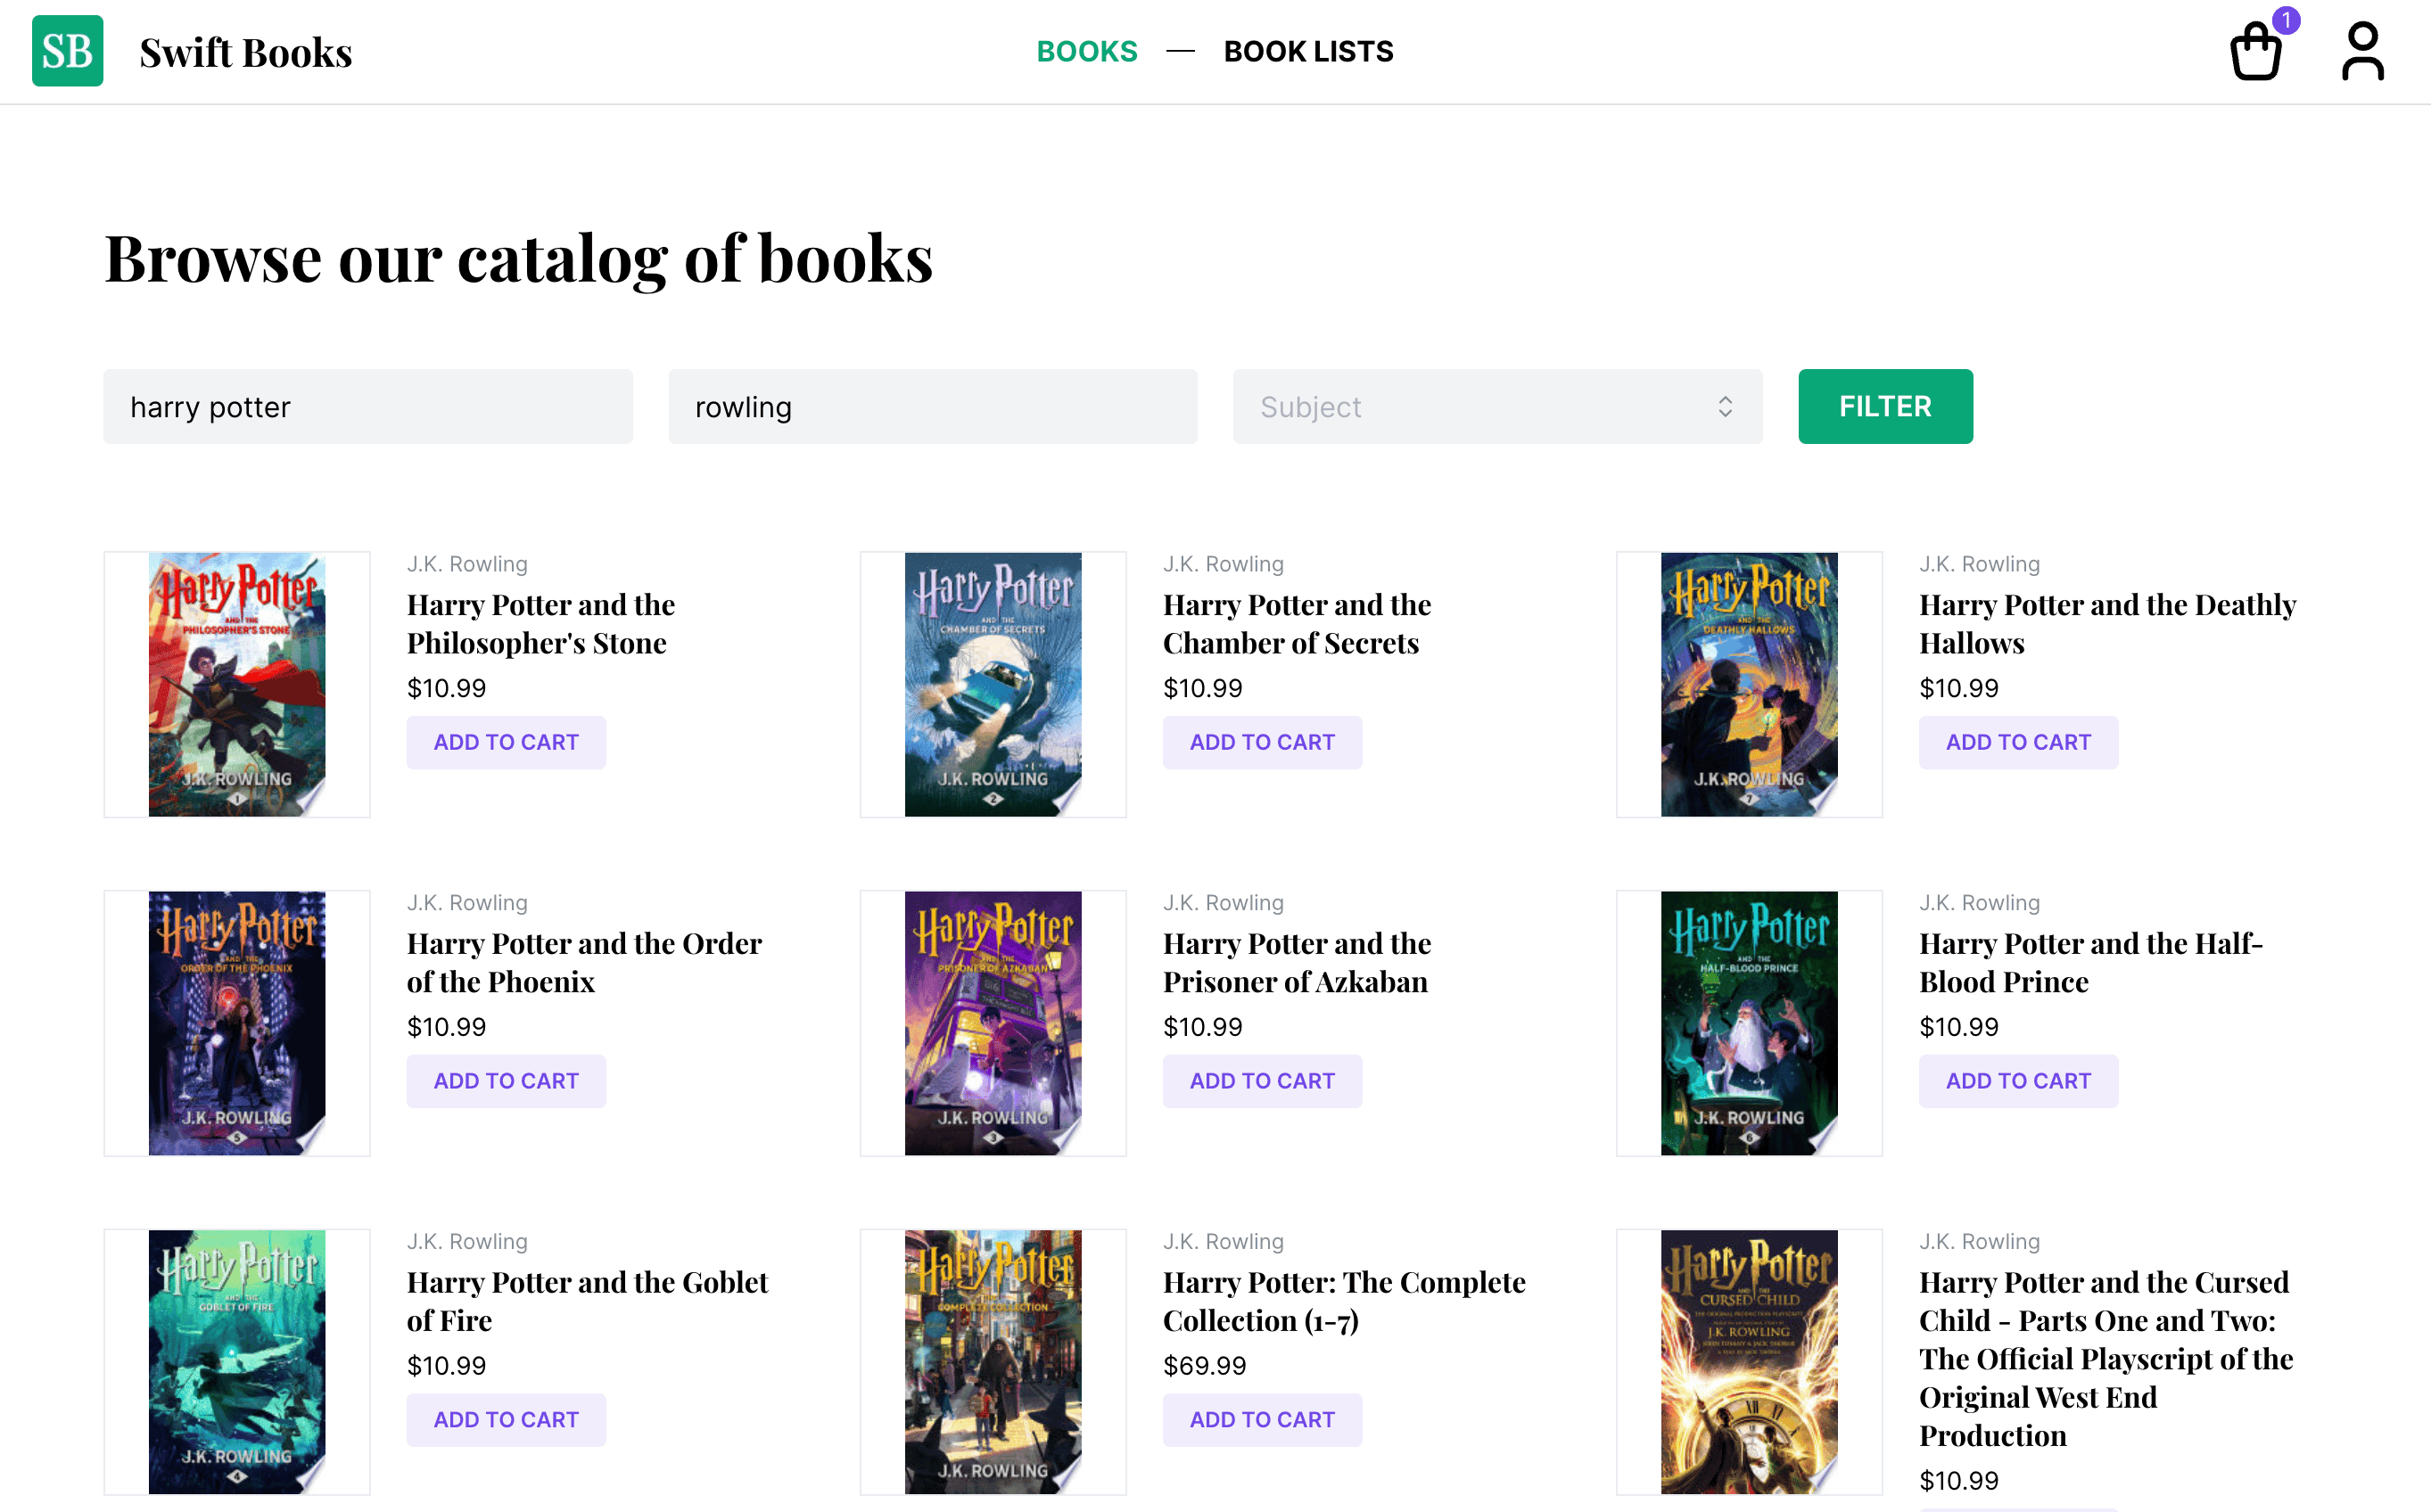This screenshot has height=1512, width=2431.
Task: Open the BOOK LISTS nav item
Action: coord(1308,51)
